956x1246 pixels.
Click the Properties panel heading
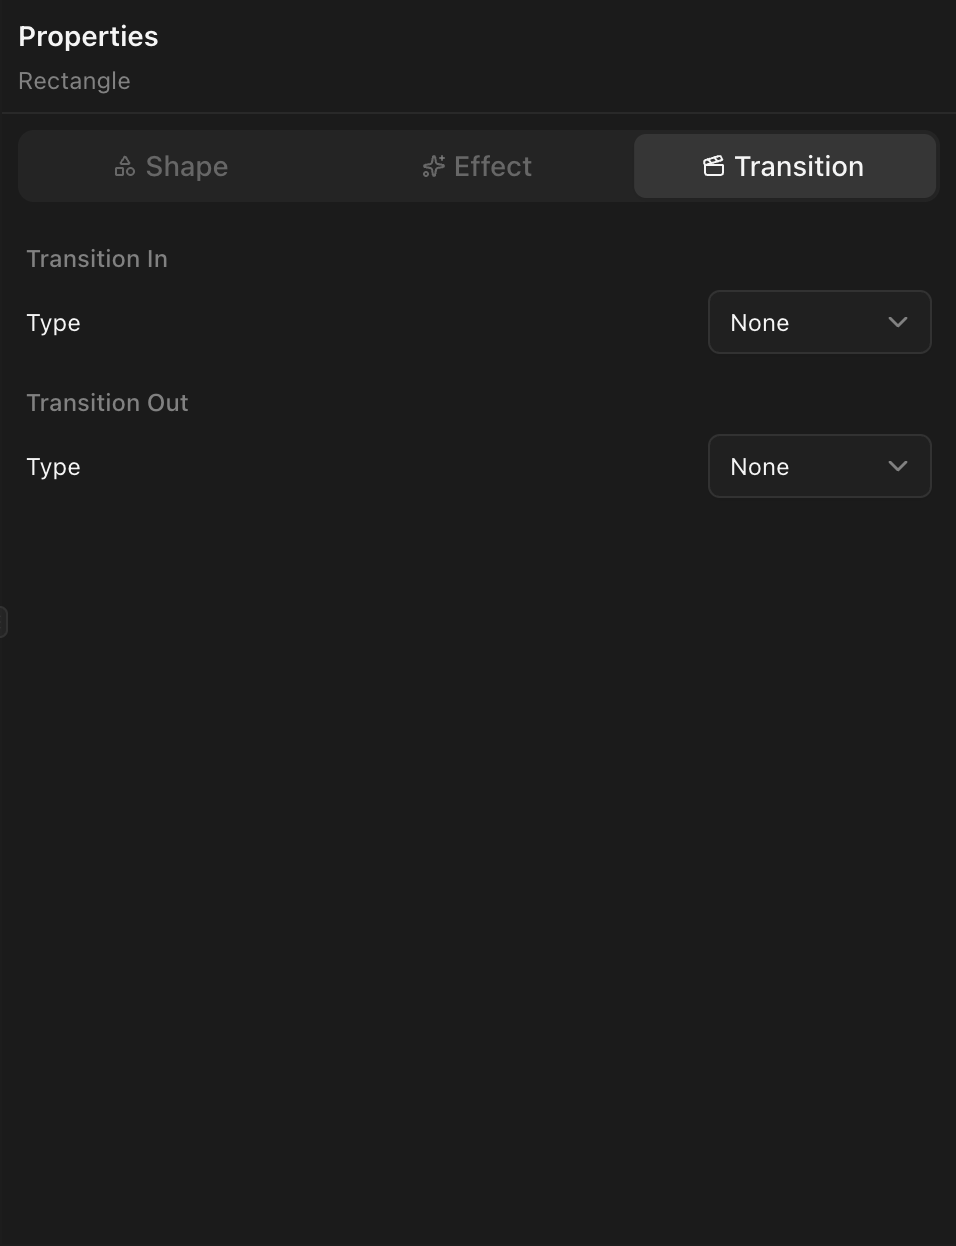(x=87, y=36)
